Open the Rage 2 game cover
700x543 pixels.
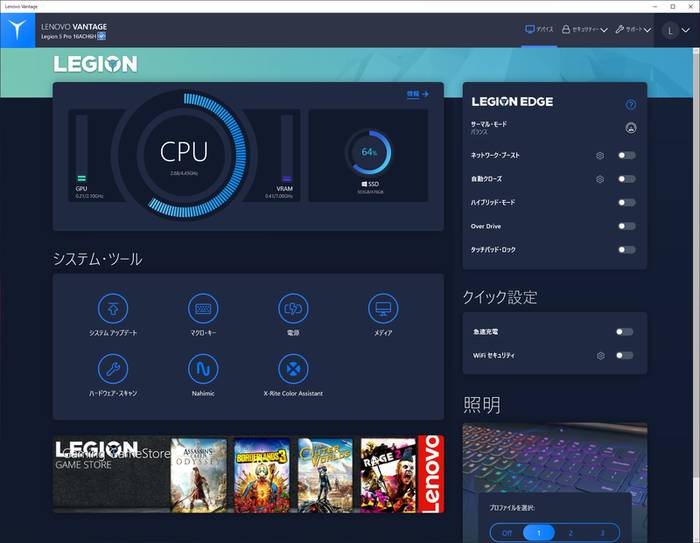(x=388, y=475)
